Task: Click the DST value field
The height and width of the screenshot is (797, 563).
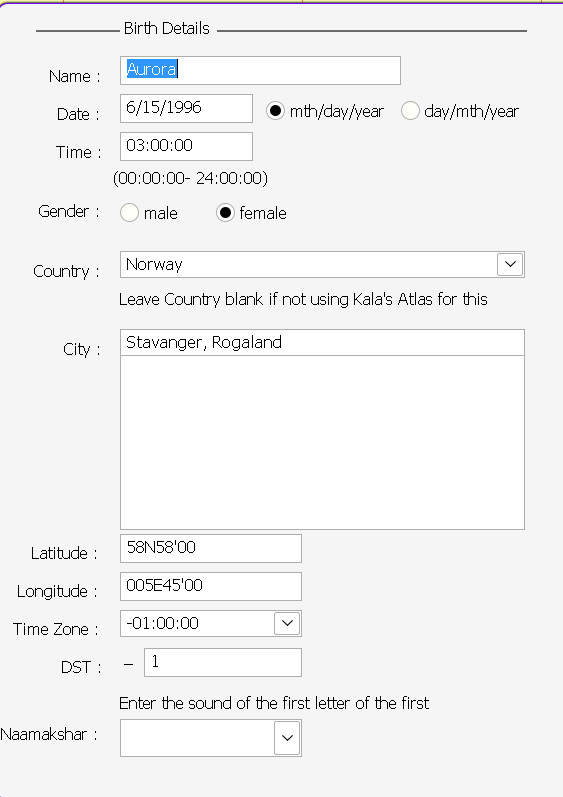Action: coord(223,662)
